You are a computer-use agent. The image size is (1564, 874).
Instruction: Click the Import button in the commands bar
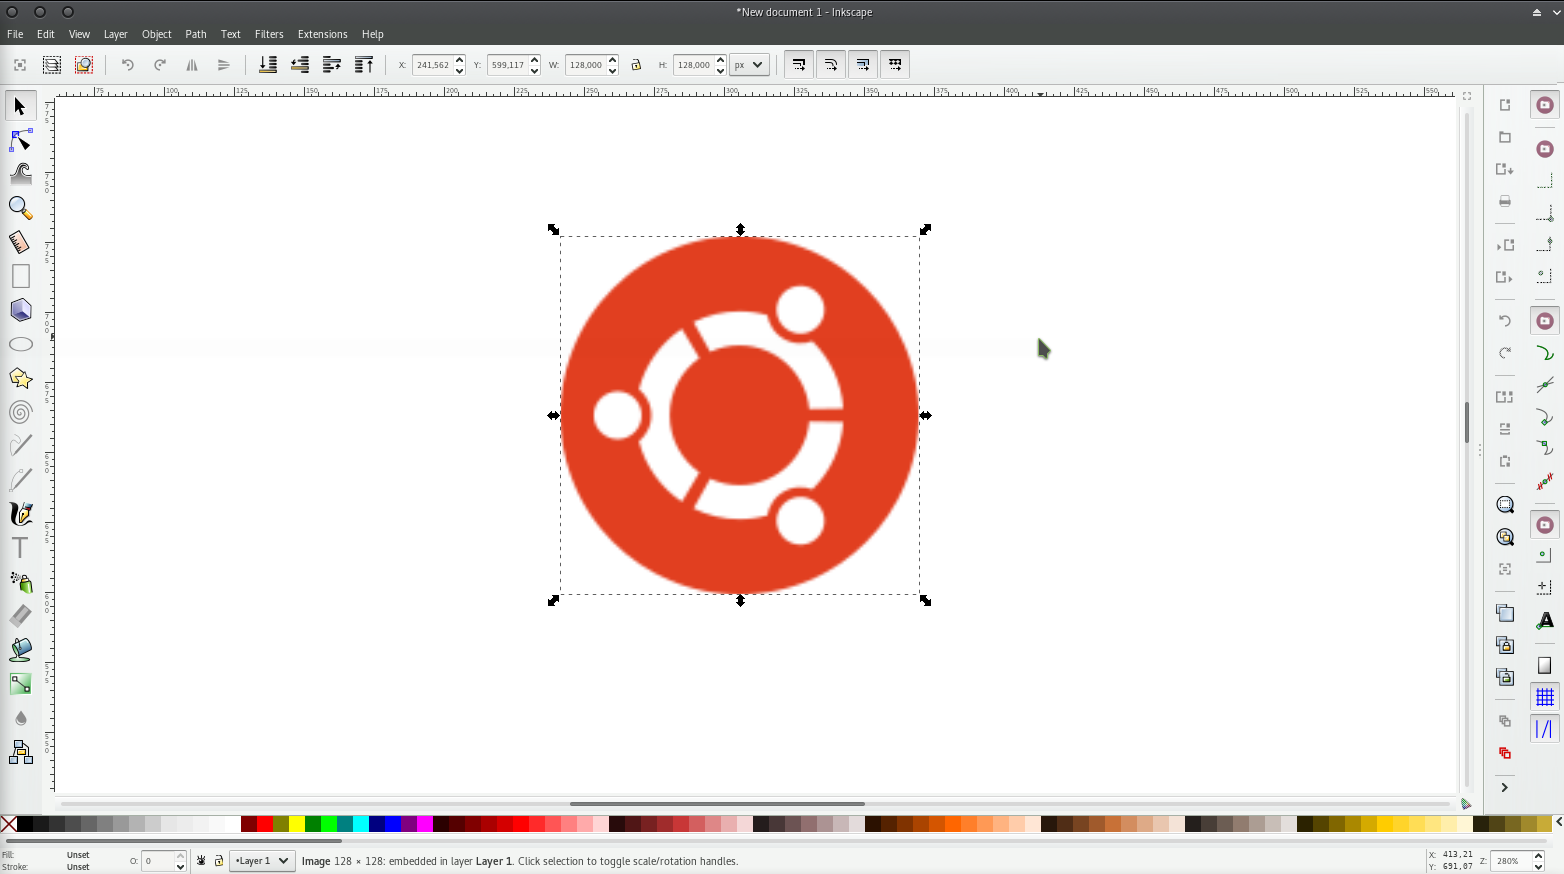pos(1505,245)
